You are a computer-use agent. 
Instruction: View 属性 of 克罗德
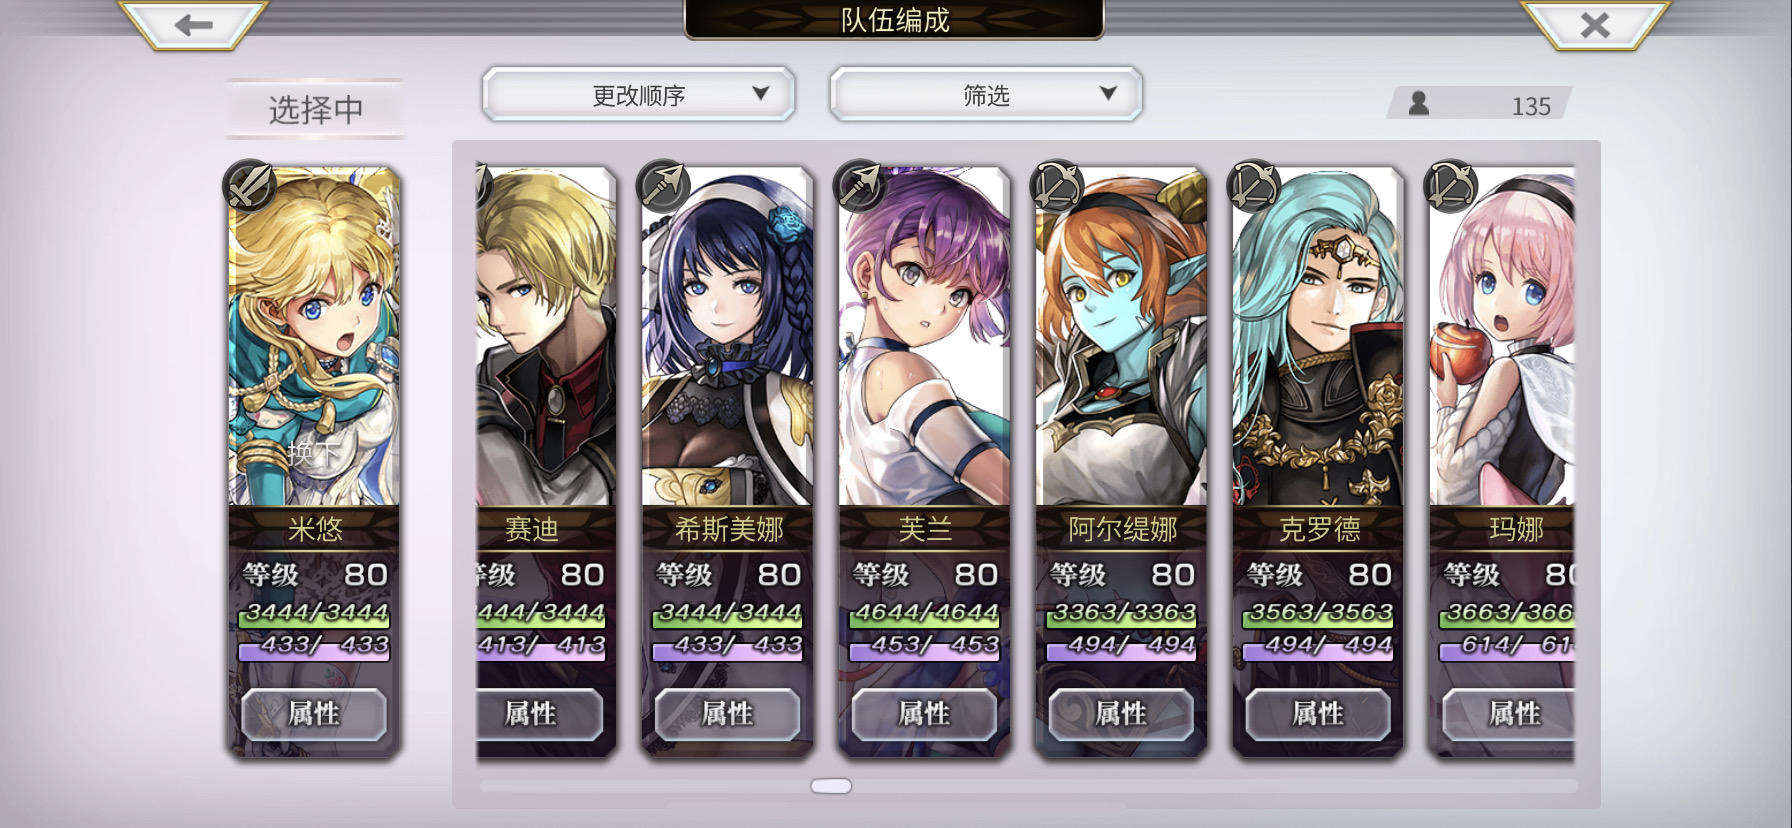coord(1318,714)
